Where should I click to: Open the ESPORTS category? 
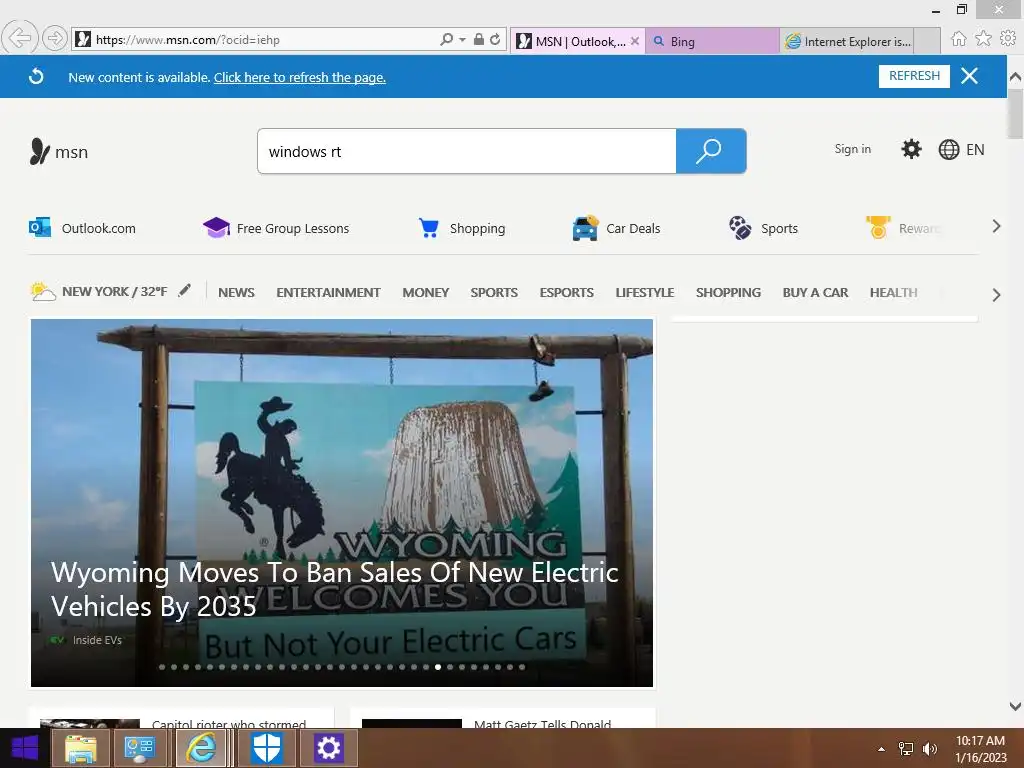point(566,293)
